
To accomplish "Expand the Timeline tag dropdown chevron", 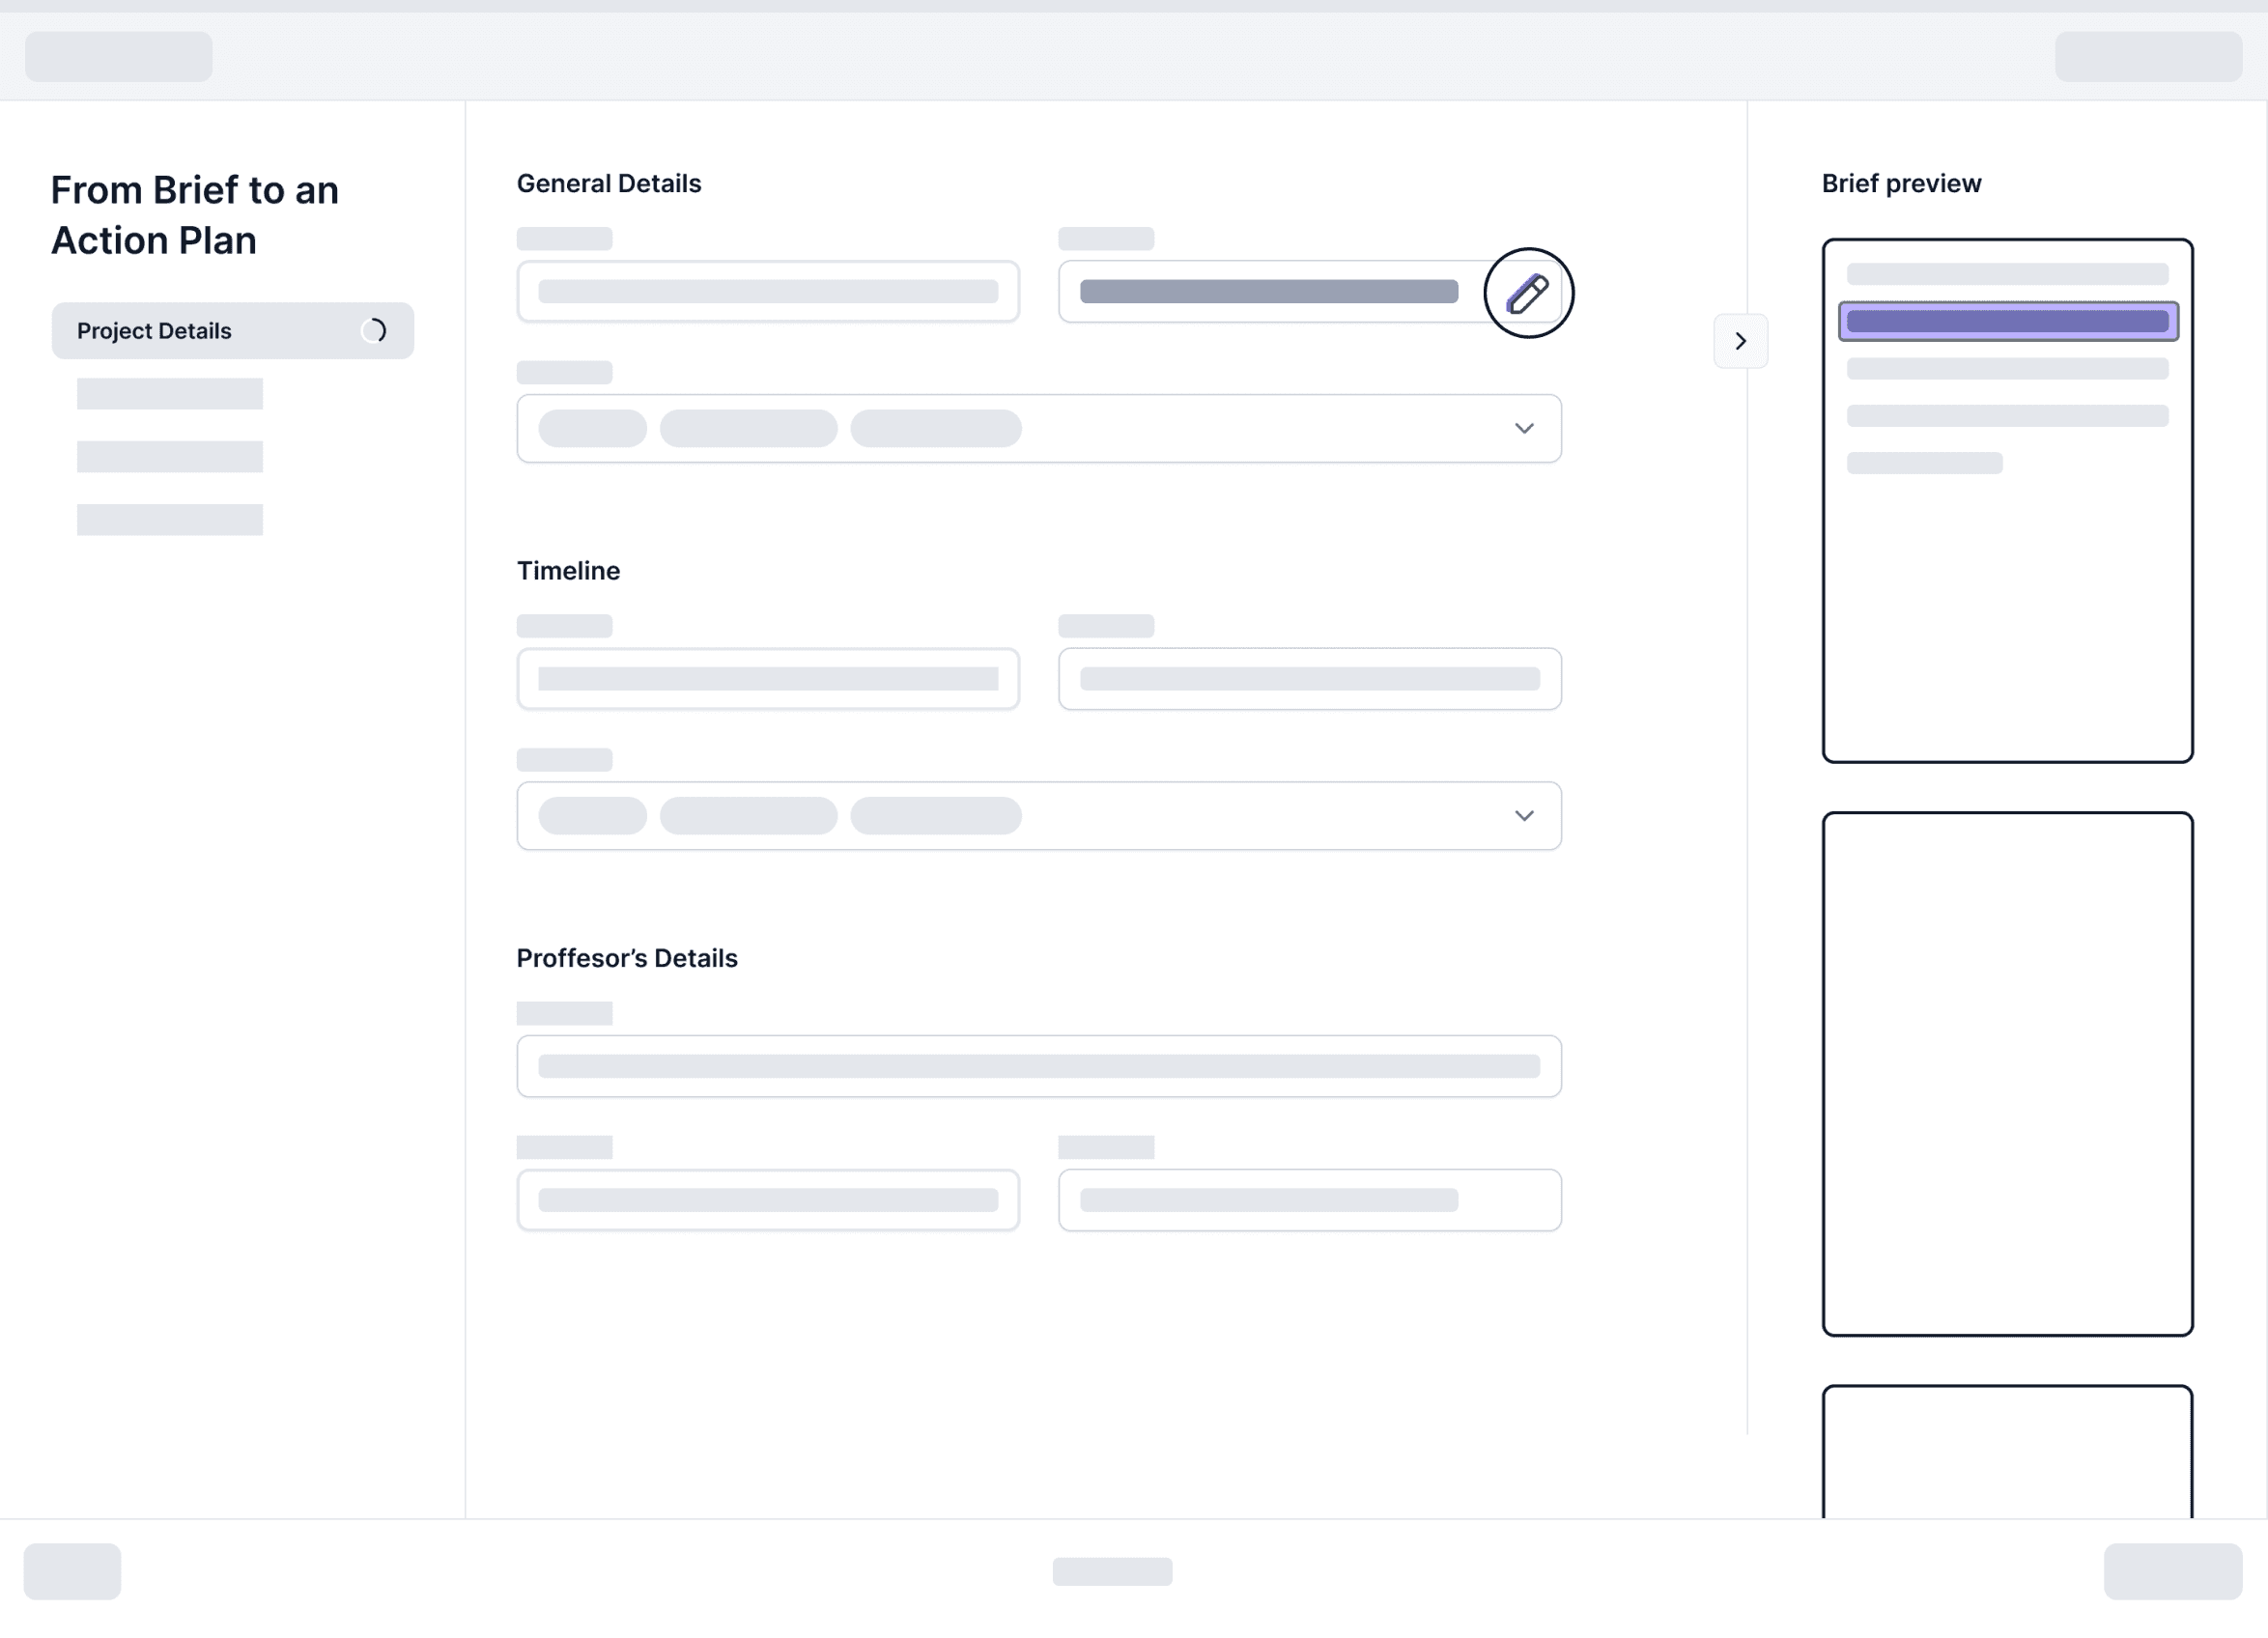I will click(x=1523, y=816).
